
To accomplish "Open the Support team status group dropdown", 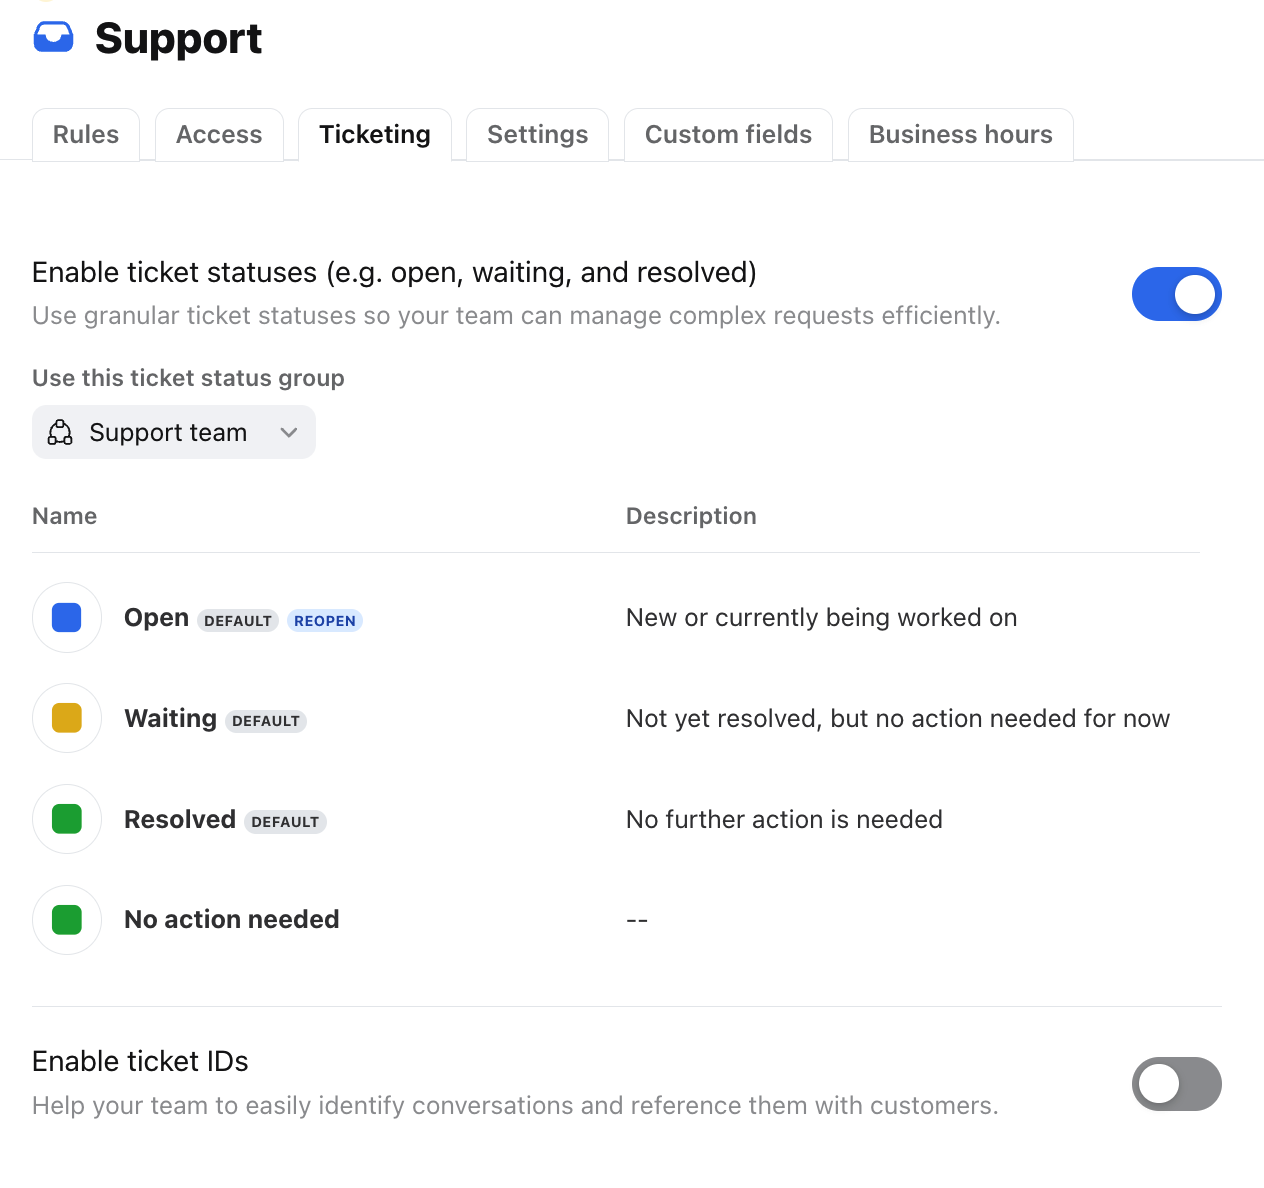I will point(174,432).
